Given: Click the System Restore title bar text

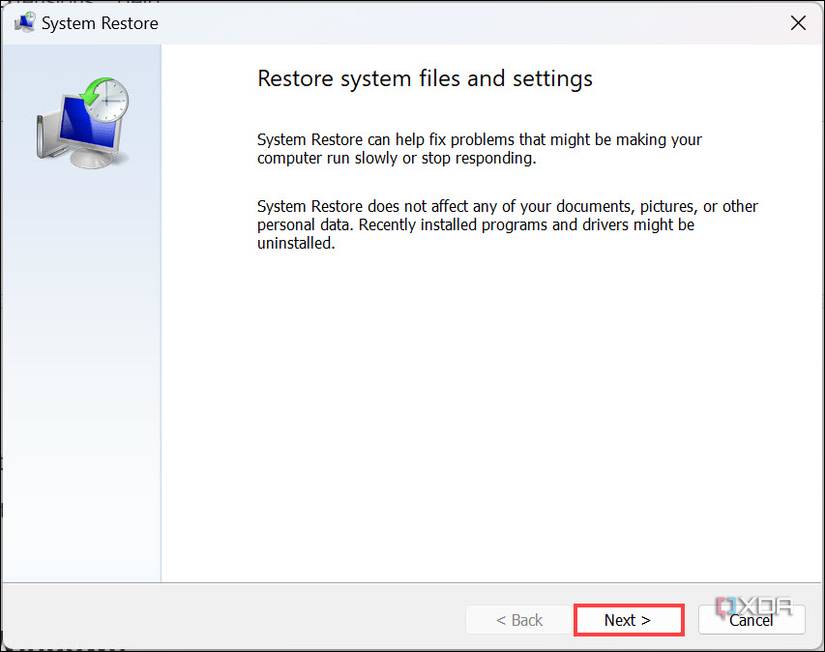Looking at the screenshot, I should pos(99,22).
